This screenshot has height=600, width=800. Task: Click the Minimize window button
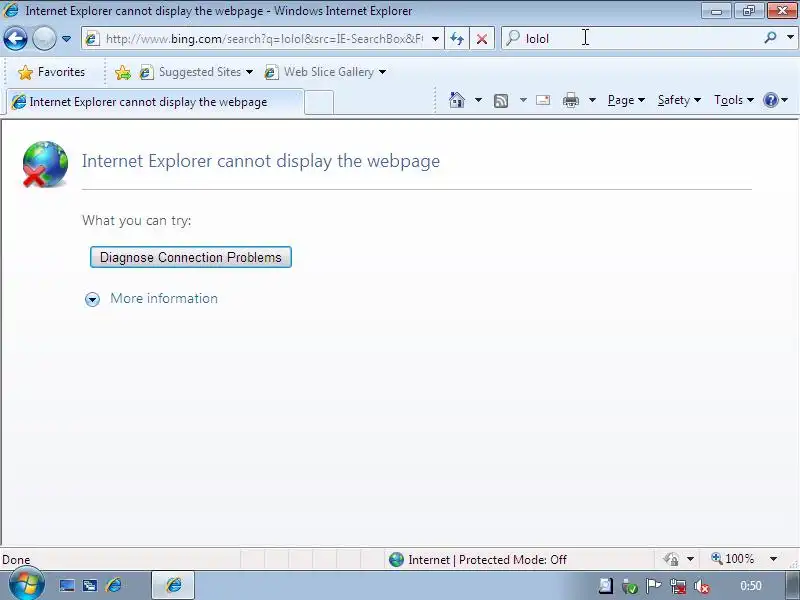(716, 11)
